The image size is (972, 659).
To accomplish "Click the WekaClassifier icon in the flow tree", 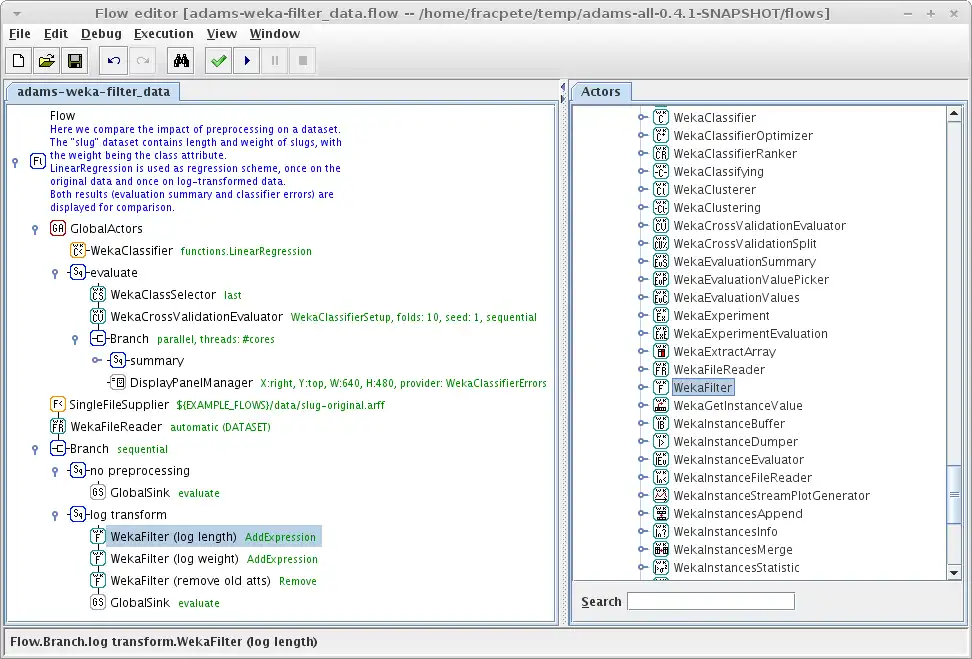I will (77, 250).
